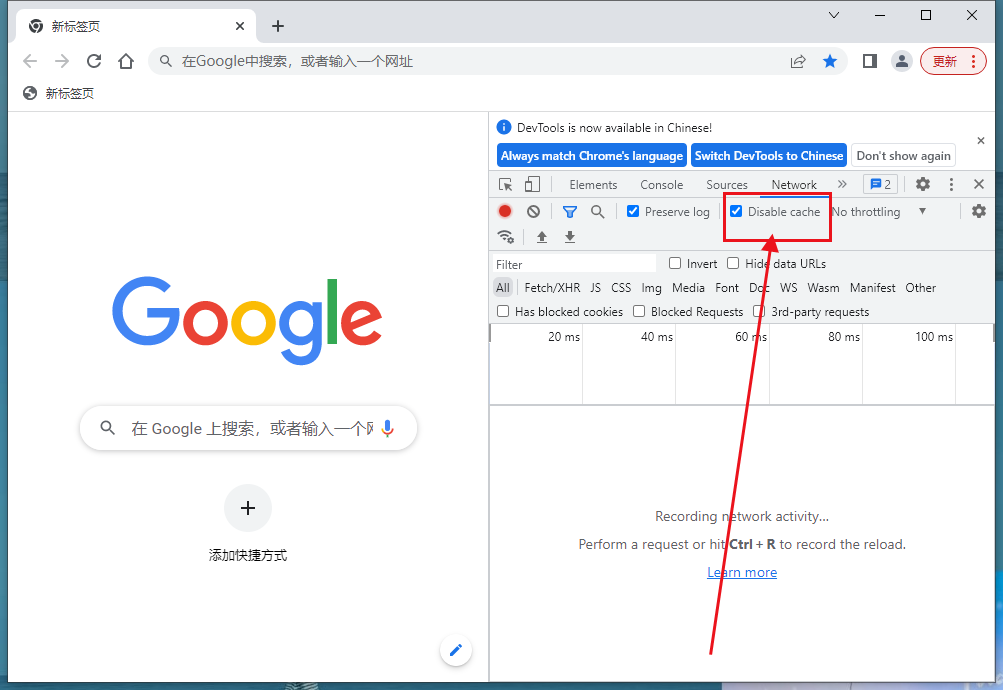Enable Hide data URLs checkbox

733,263
